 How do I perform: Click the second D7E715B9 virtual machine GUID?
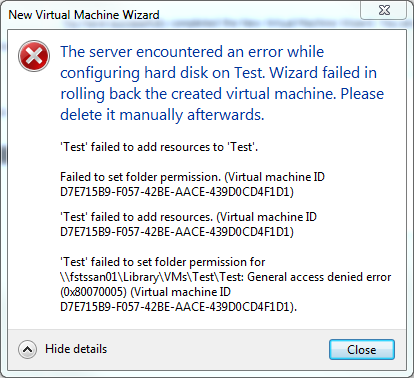tap(177, 232)
